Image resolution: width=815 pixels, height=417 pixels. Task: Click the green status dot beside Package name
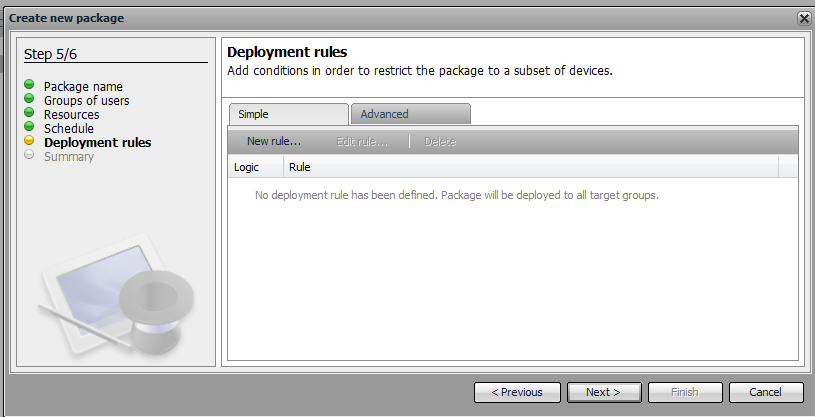click(x=30, y=86)
